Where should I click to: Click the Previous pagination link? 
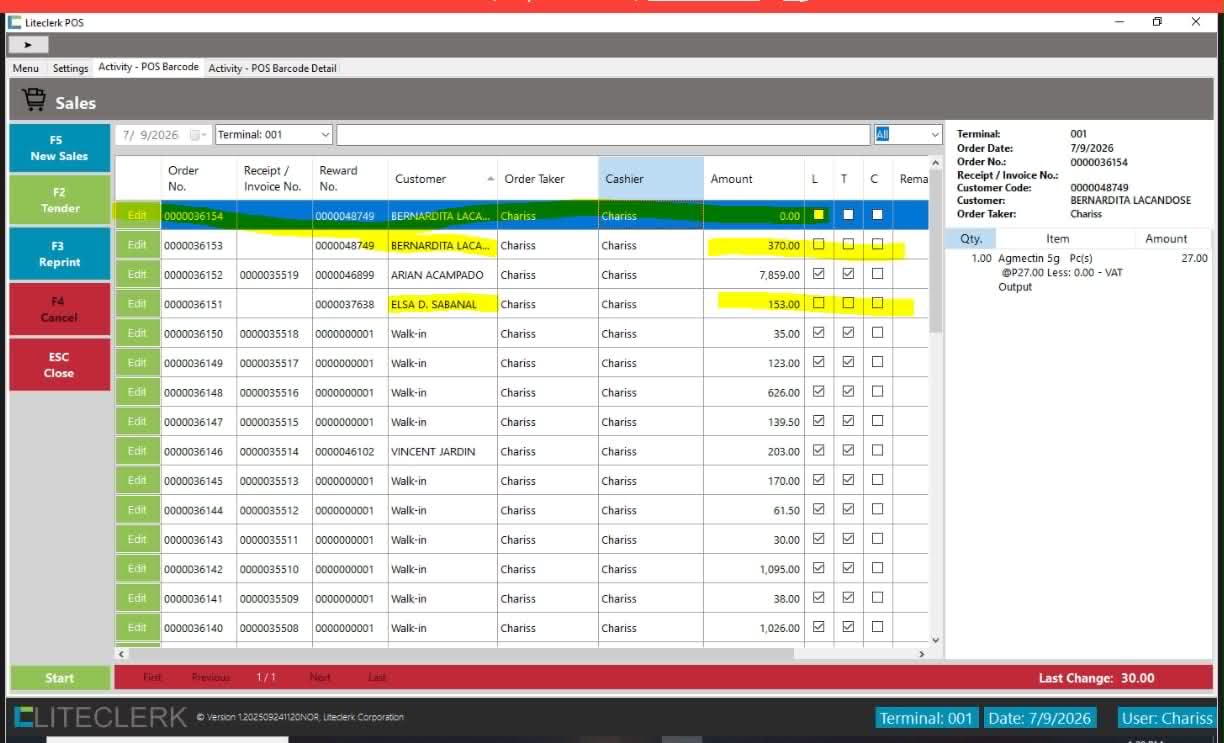click(x=211, y=677)
